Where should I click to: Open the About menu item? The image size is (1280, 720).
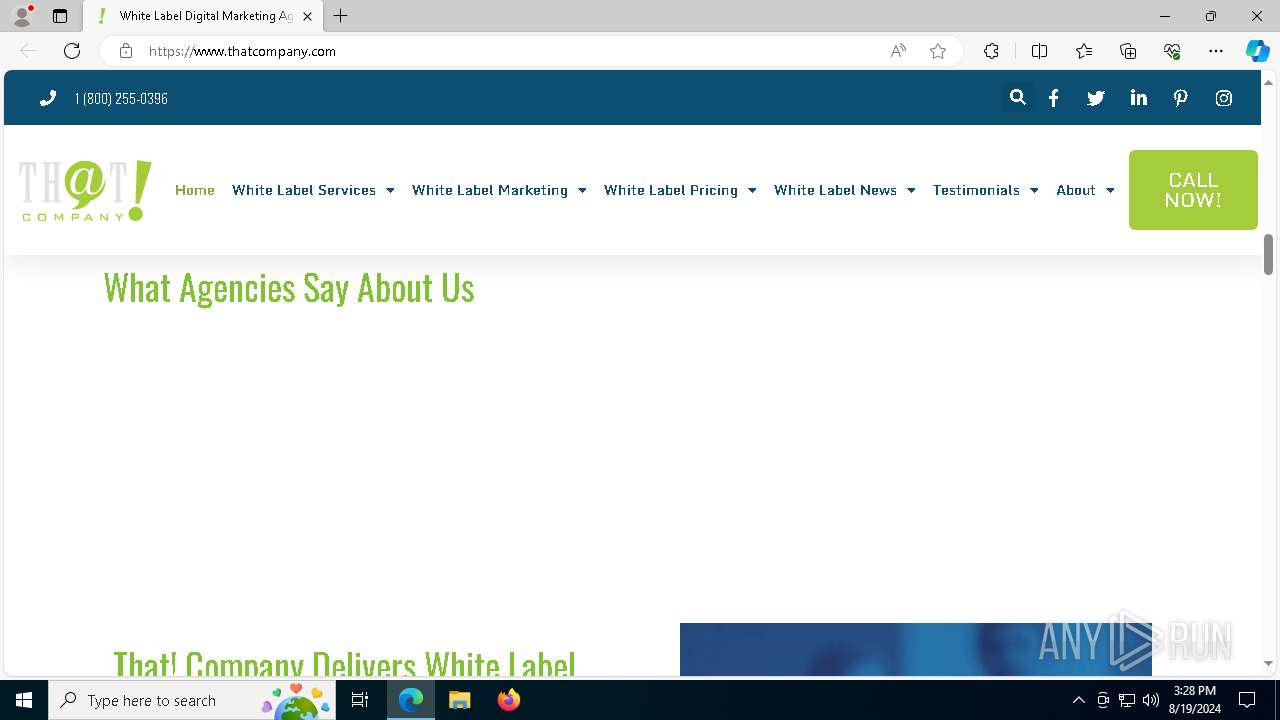click(1076, 190)
